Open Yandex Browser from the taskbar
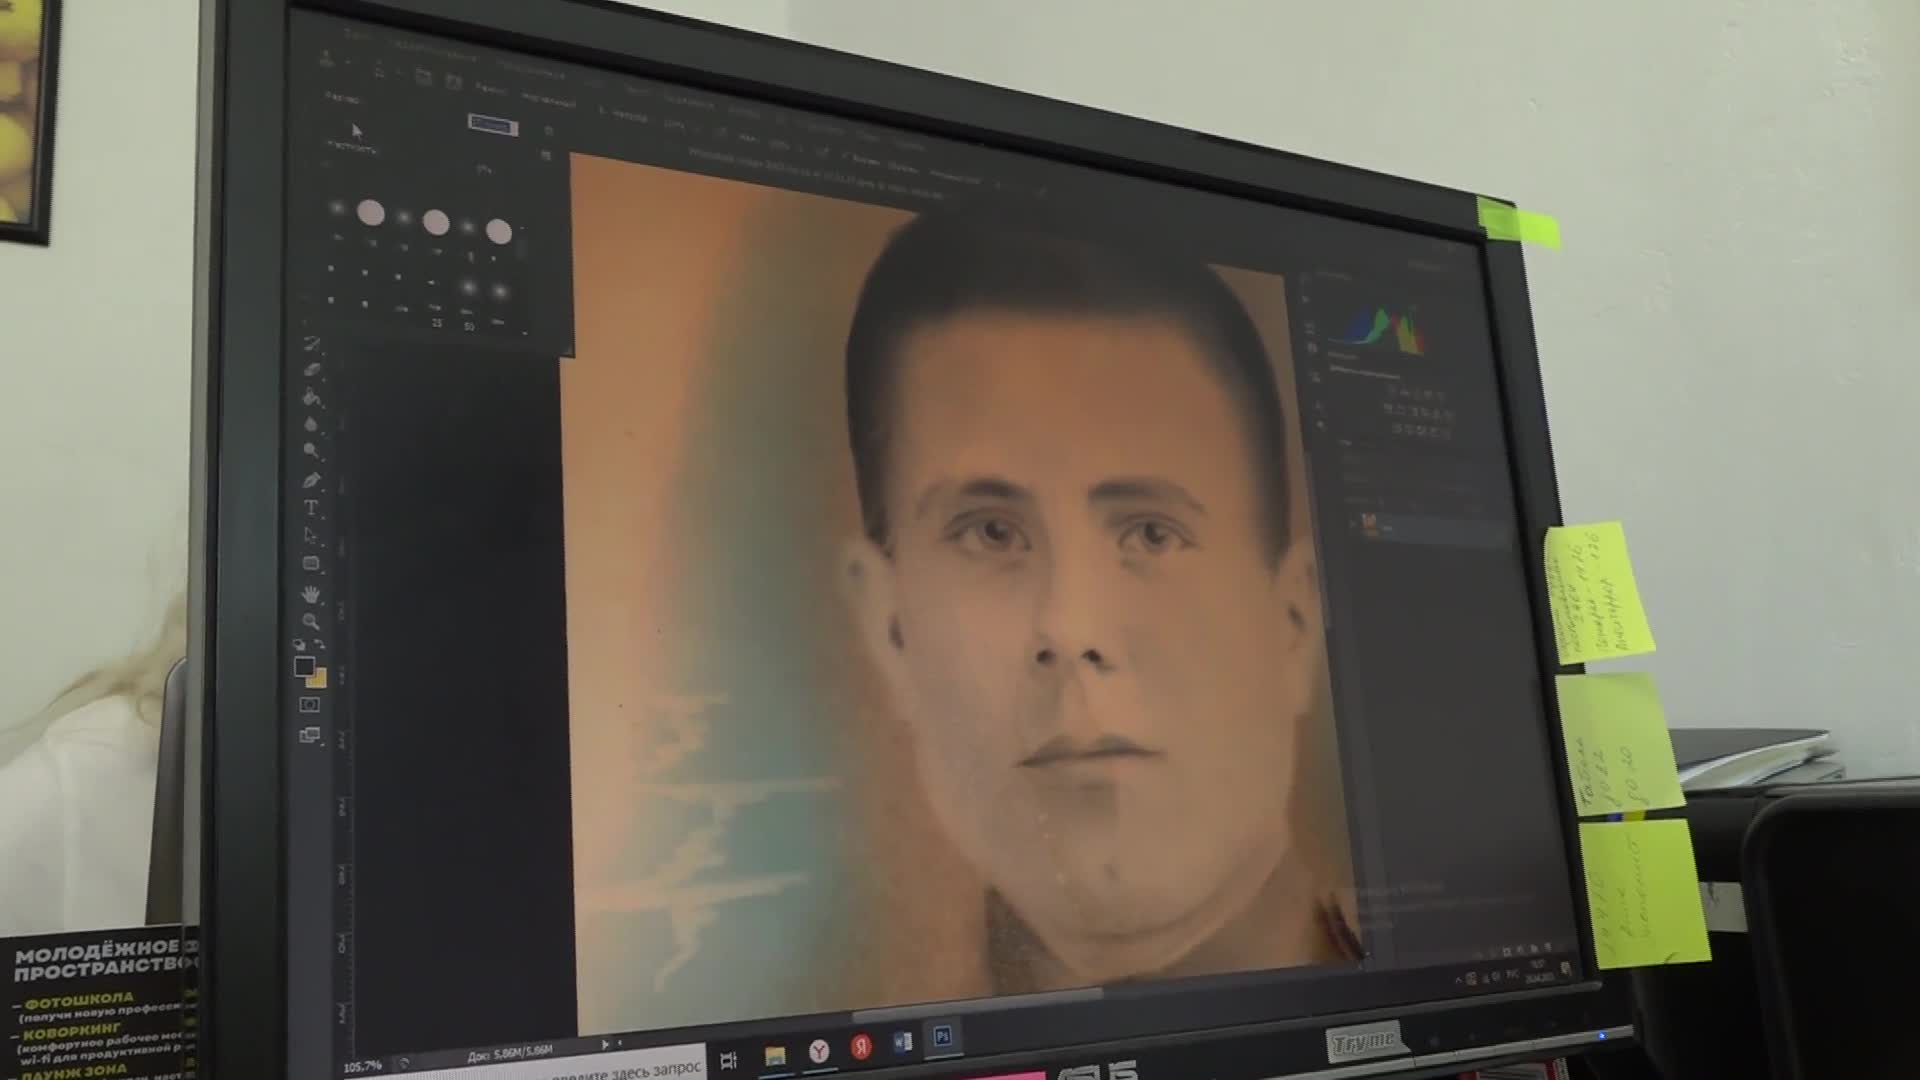Image resolution: width=1920 pixels, height=1080 pixels. point(819,1050)
